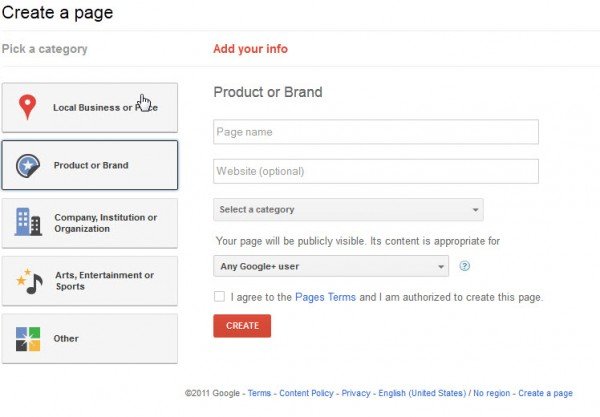The width and height of the screenshot is (600, 417).
Task: Open the Privacy footer link
Action: coord(356,393)
